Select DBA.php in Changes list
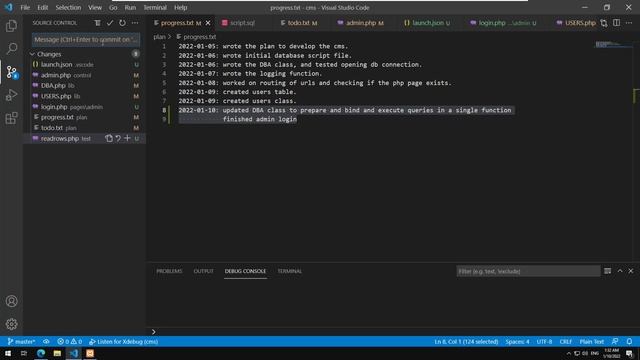The width and height of the screenshot is (640, 360). (85, 85)
